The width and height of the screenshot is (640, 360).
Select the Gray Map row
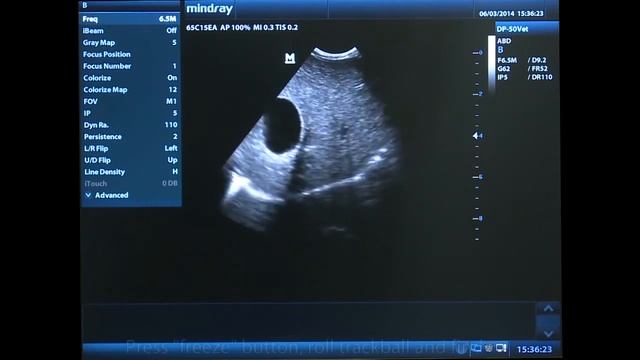pyautogui.click(x=130, y=42)
